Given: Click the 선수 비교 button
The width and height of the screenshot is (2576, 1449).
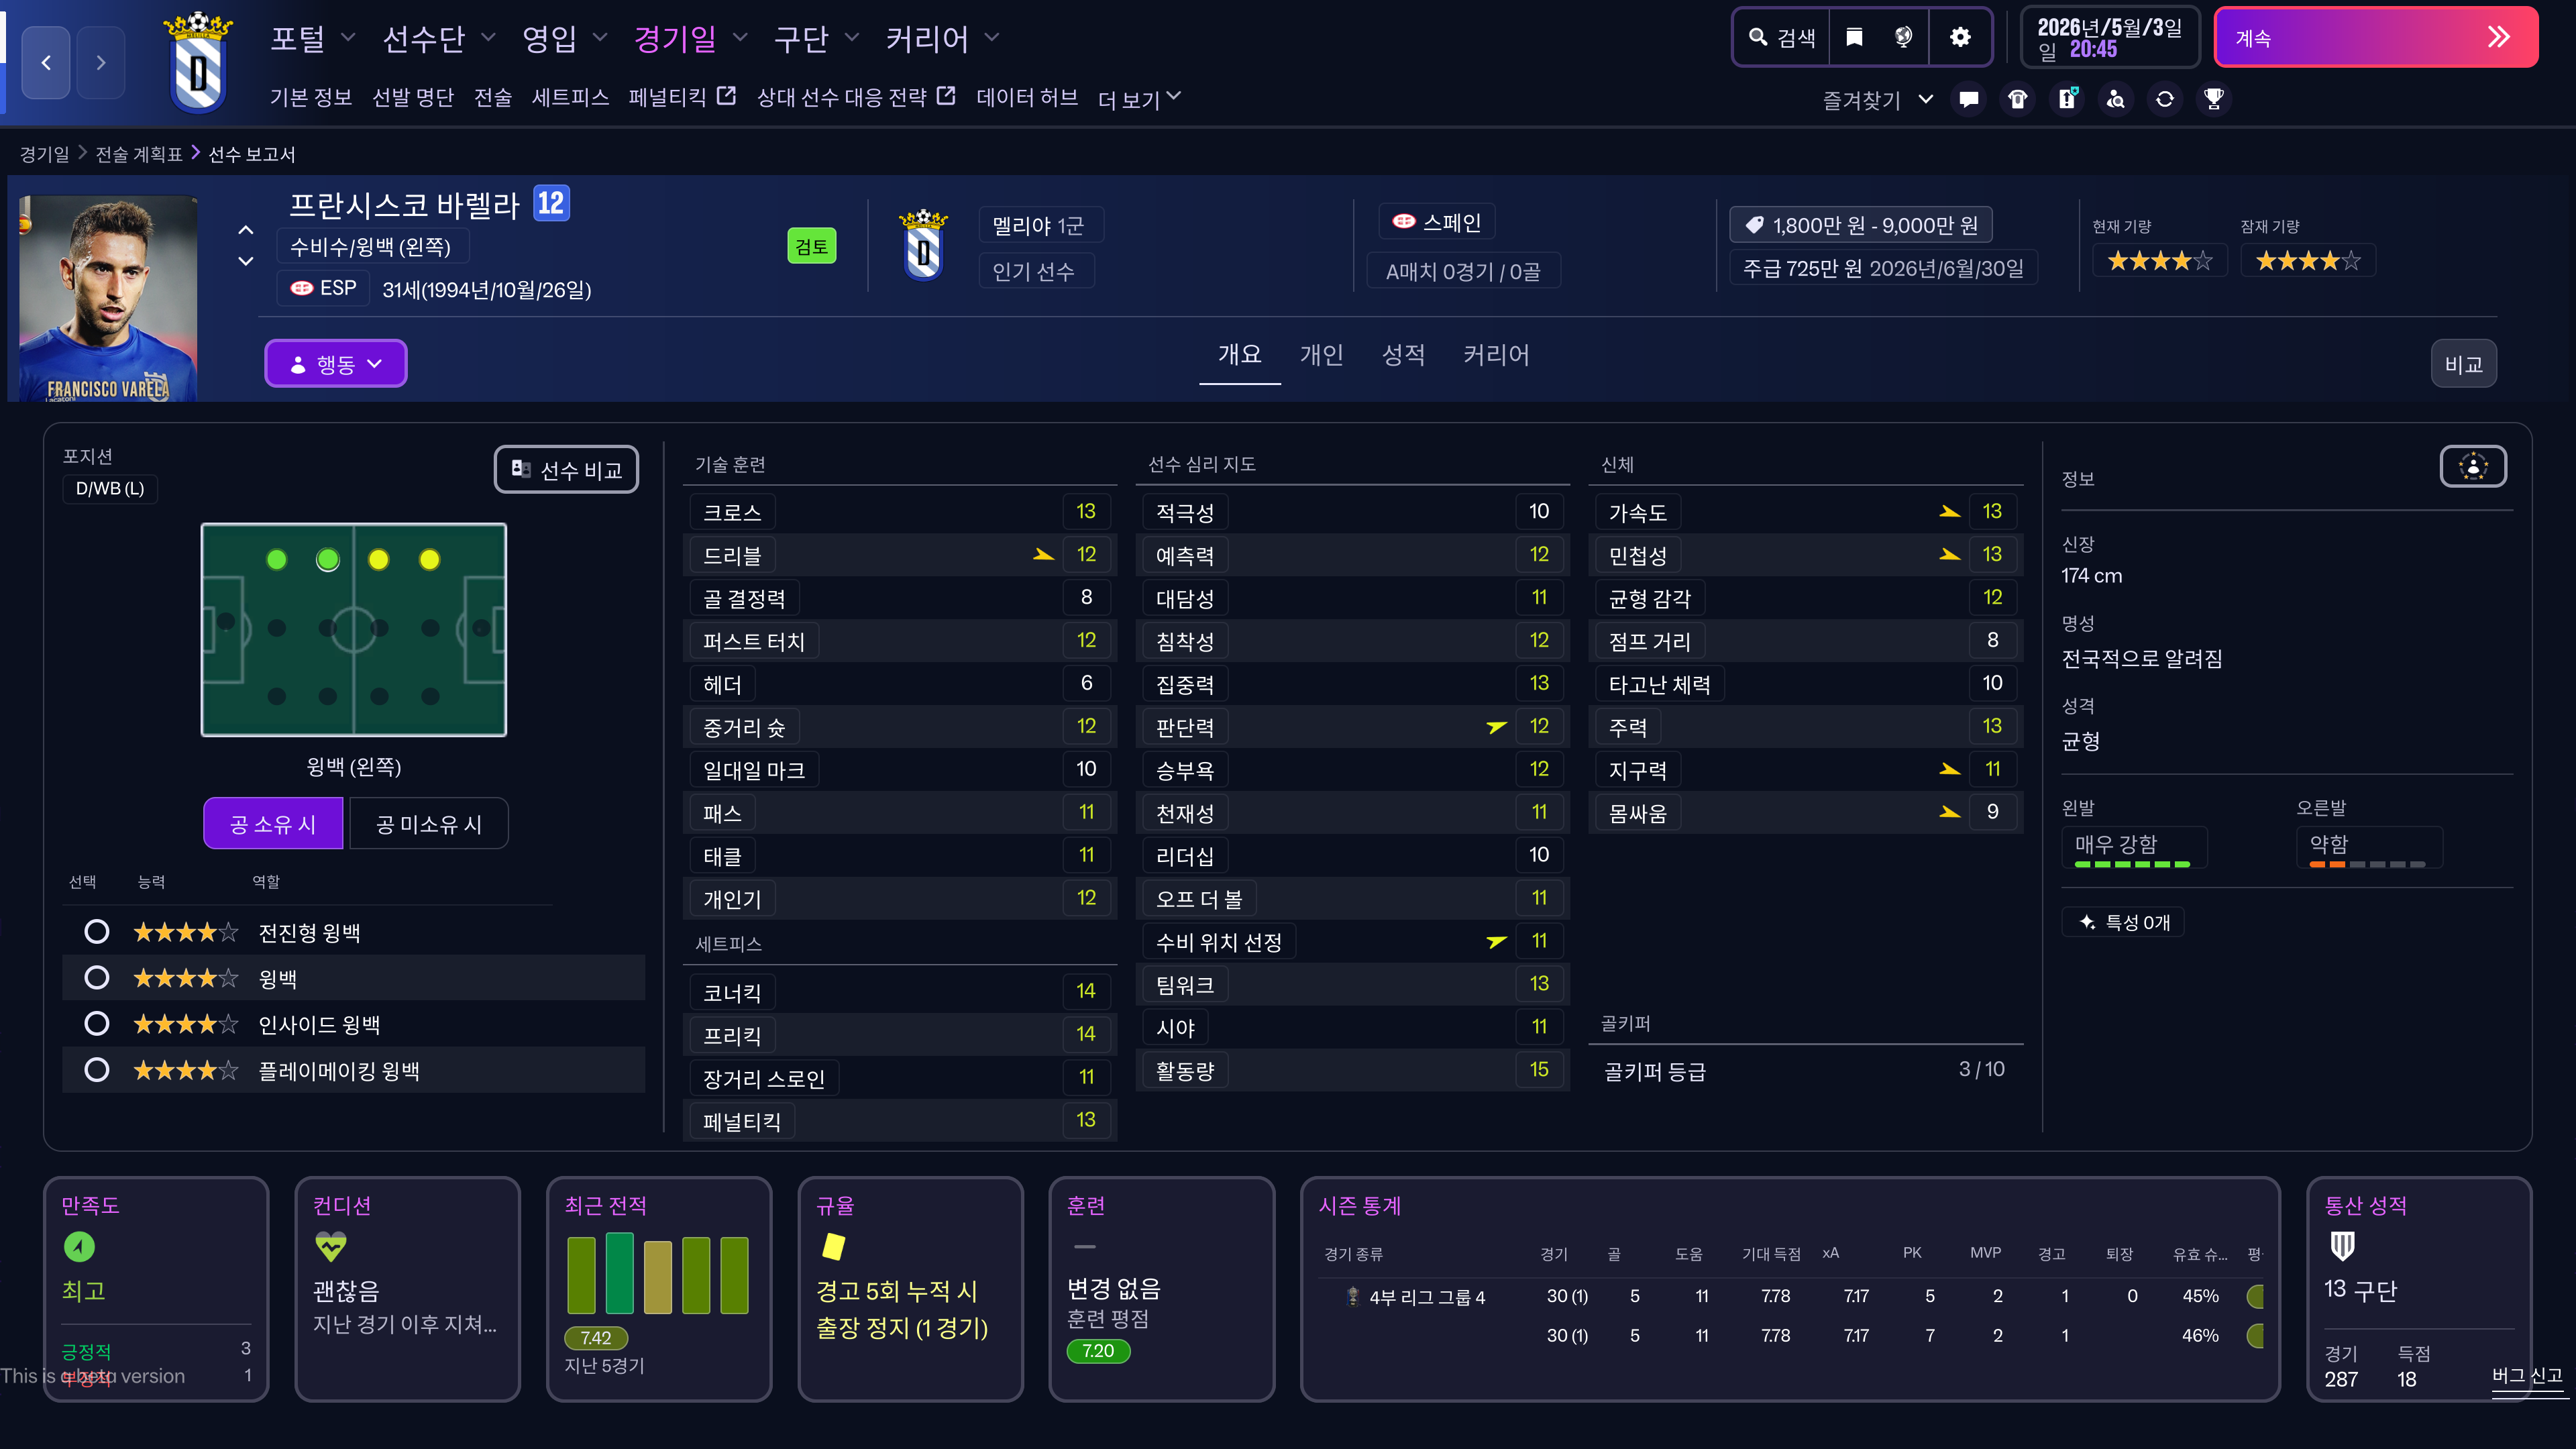Looking at the screenshot, I should 566,470.
